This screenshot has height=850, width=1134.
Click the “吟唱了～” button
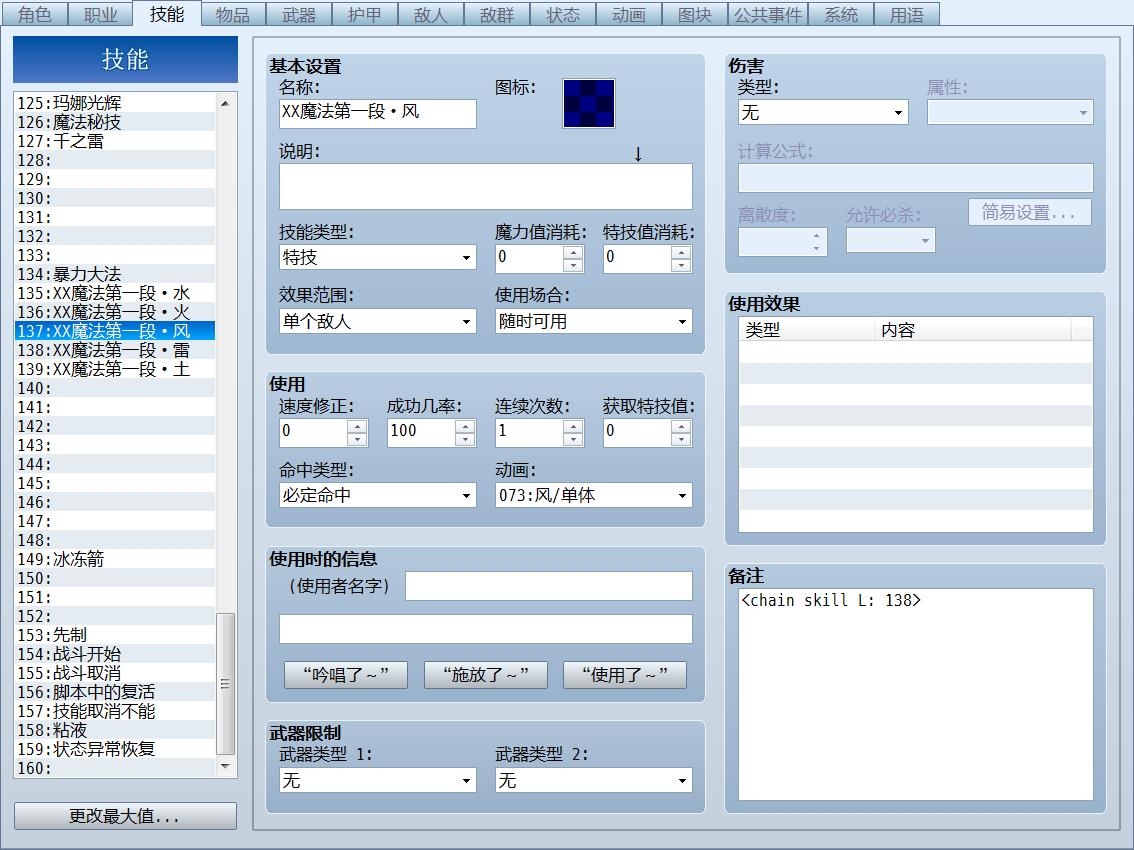(346, 675)
